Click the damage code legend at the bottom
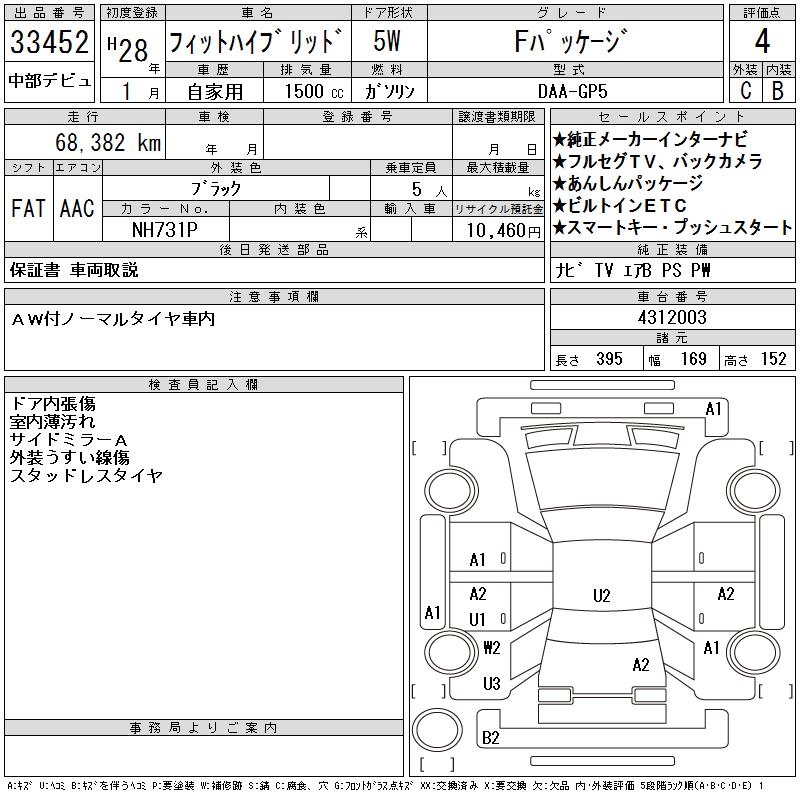 coord(385,786)
